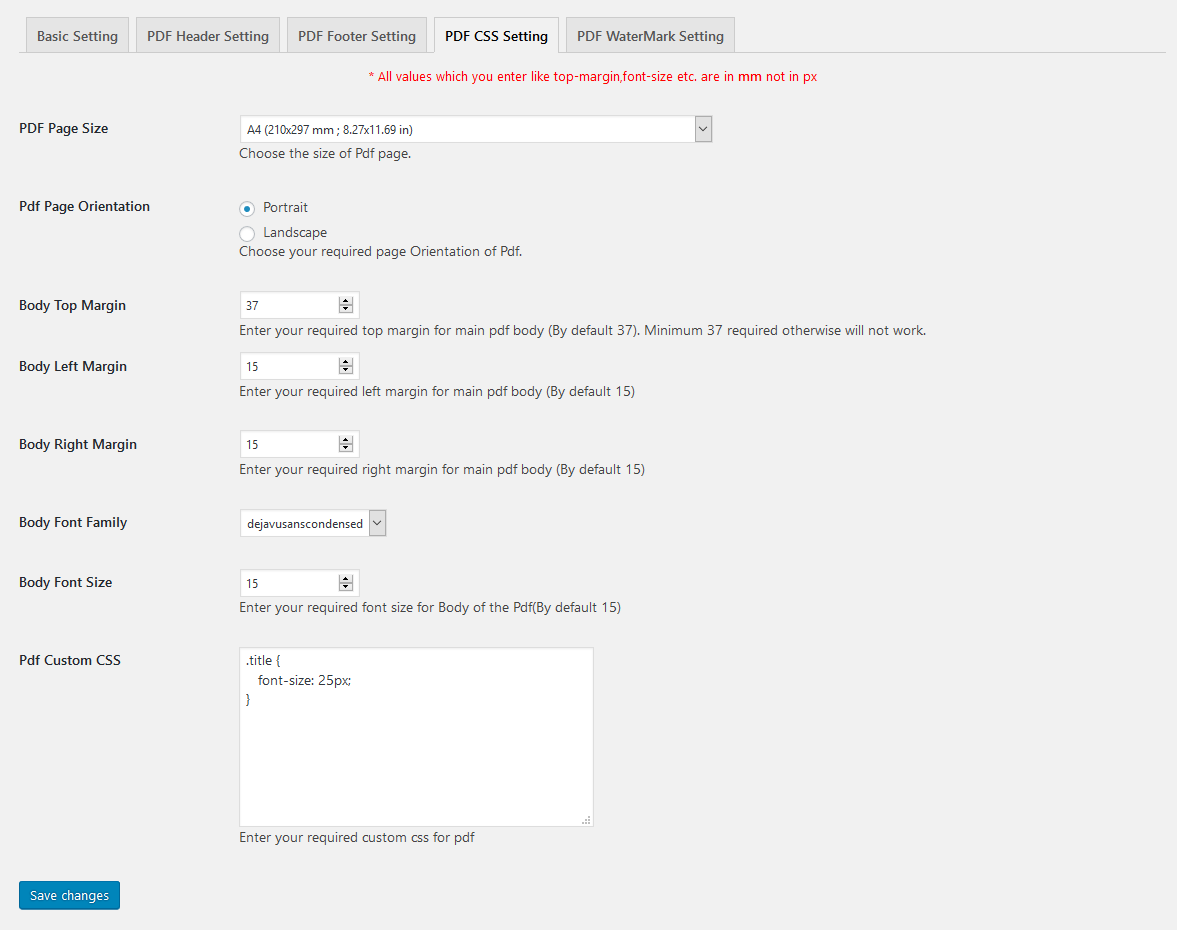Switch to the Basic Setting tab
This screenshot has width=1177, height=930.
coord(77,36)
